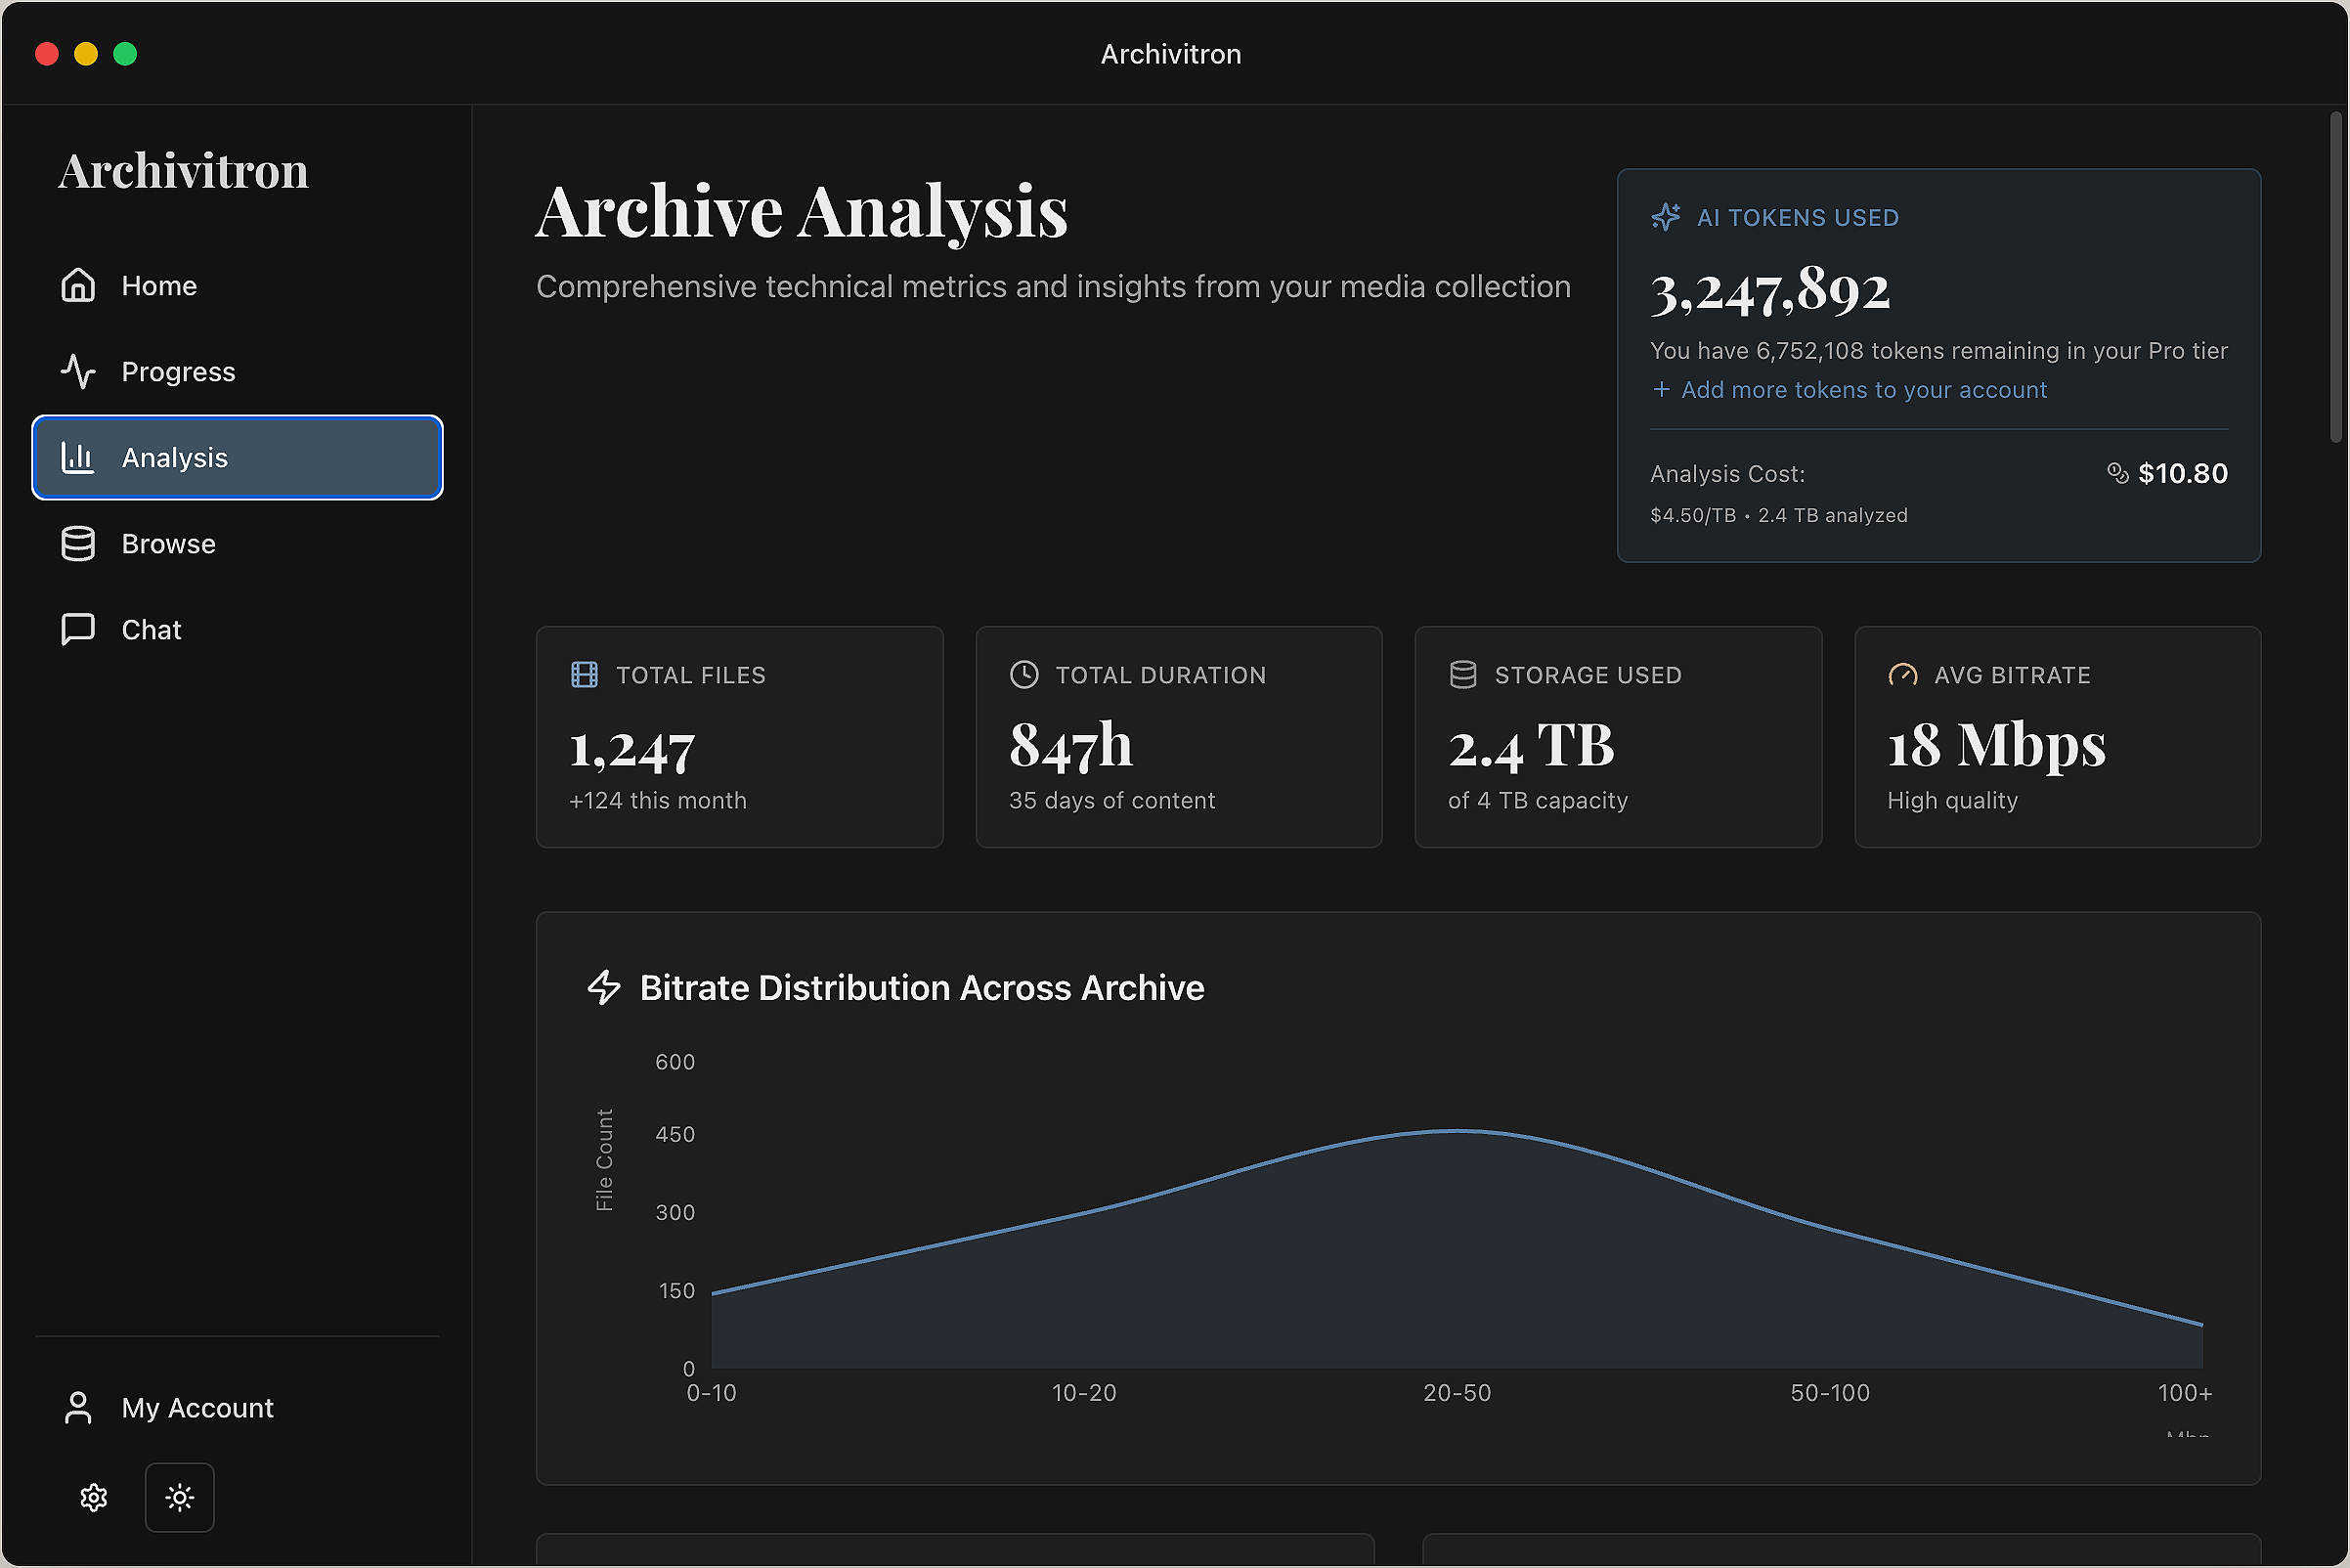Image resolution: width=2350 pixels, height=1568 pixels.
Task: Click the Storage Used card
Action: tap(1618, 737)
